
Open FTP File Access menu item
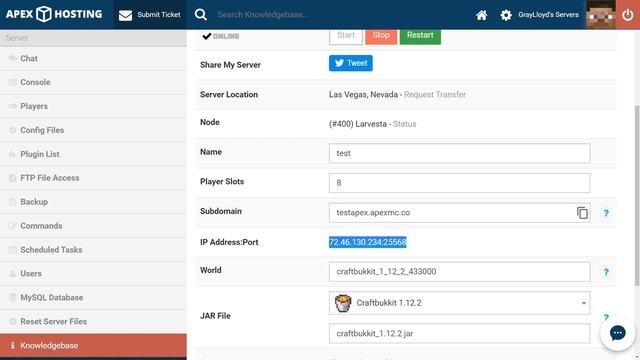point(93,178)
